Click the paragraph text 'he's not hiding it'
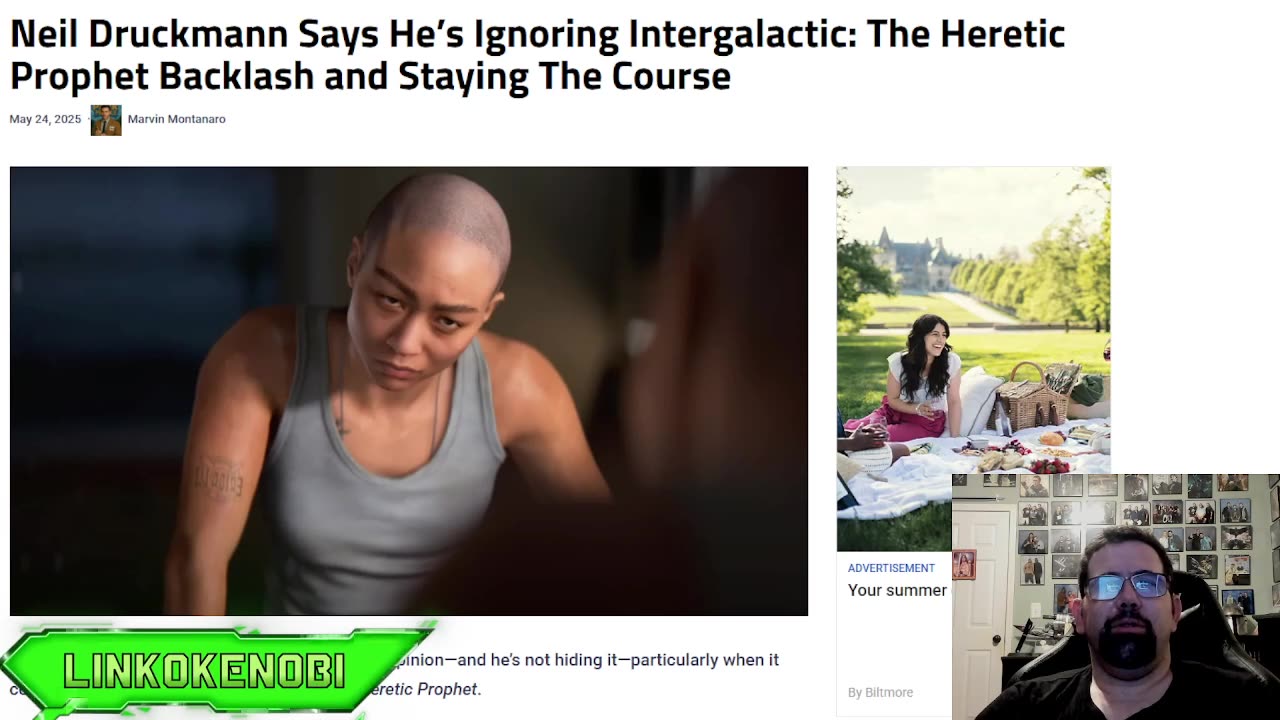Screen dimensions: 1280x720 (x=552, y=660)
